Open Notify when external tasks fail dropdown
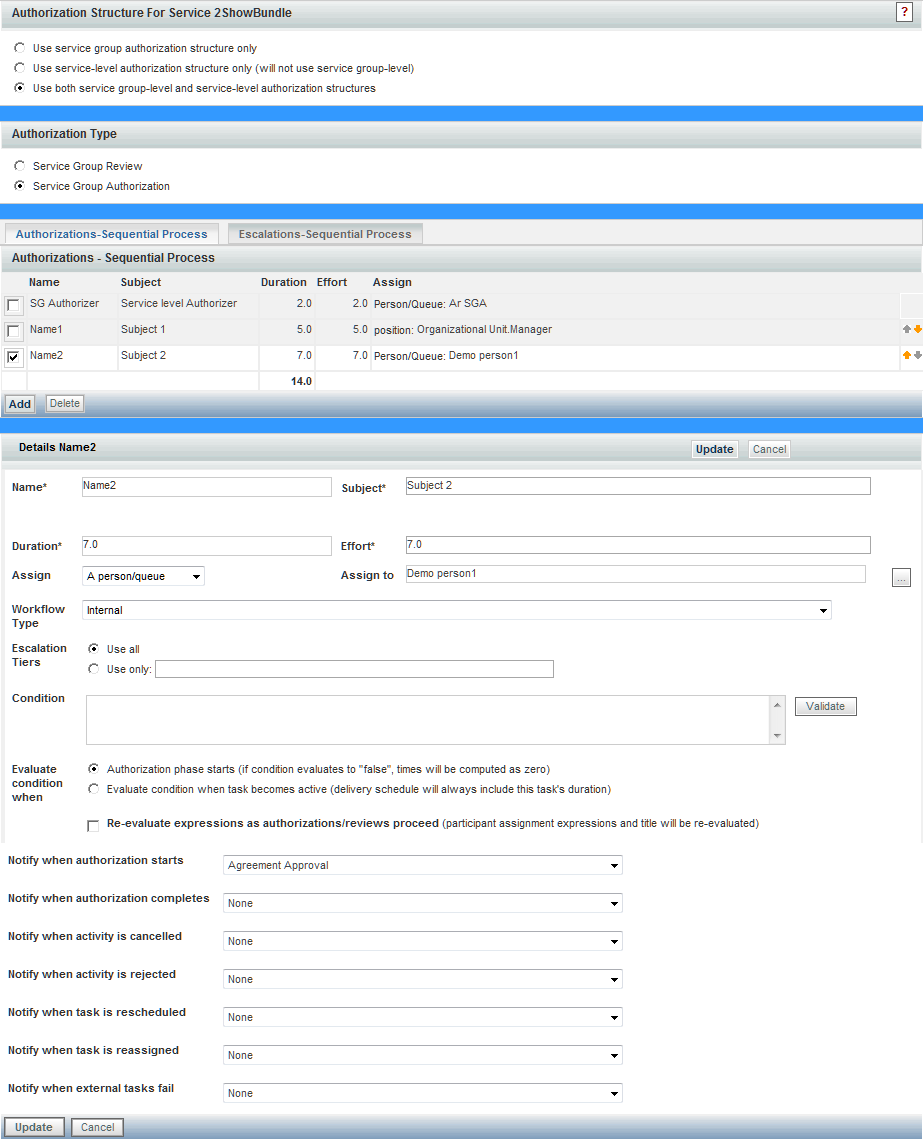Image resolution: width=923 pixels, height=1139 pixels. [423, 1093]
